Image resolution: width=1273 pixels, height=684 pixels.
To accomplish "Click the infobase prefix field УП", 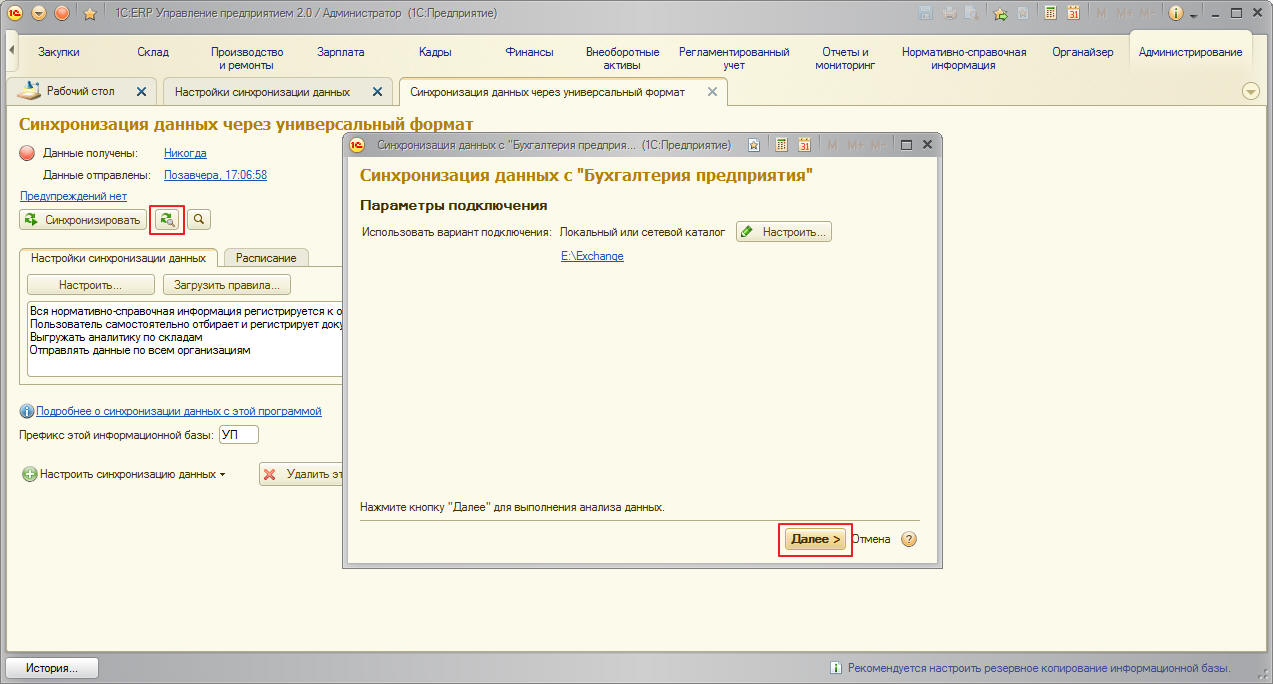I will pyautogui.click(x=238, y=435).
